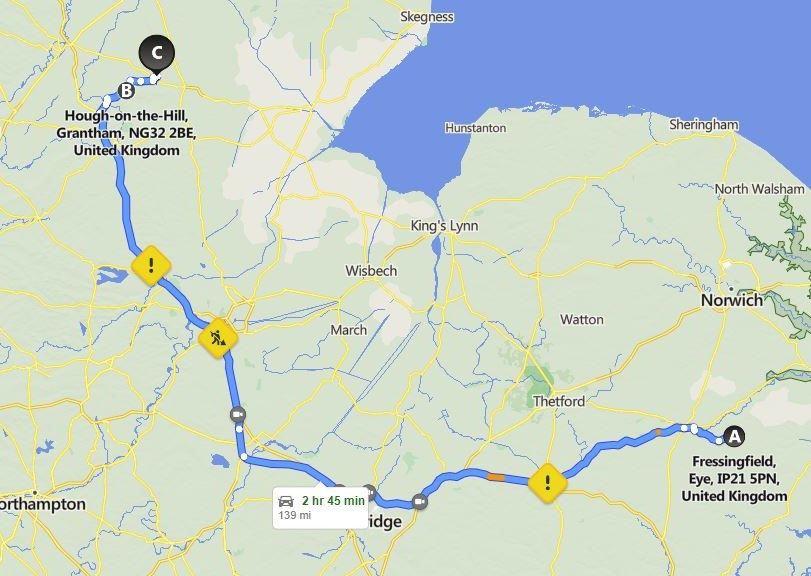
Task: Select the waypoint marker B
Action: [x=126, y=91]
